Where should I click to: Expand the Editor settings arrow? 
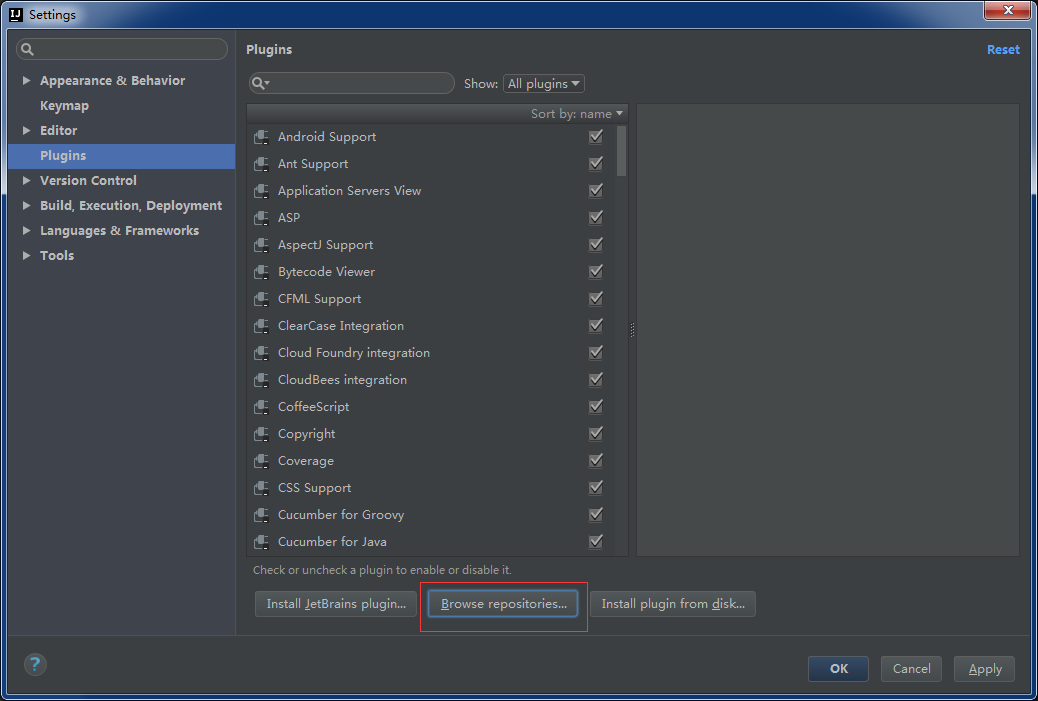click(26, 130)
